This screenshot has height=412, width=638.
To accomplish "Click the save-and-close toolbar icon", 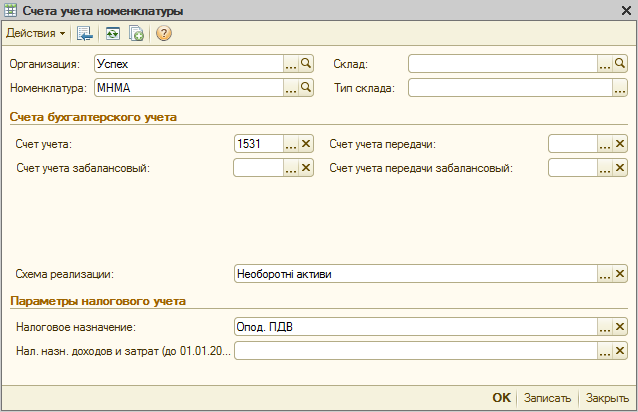I will pos(85,34).
